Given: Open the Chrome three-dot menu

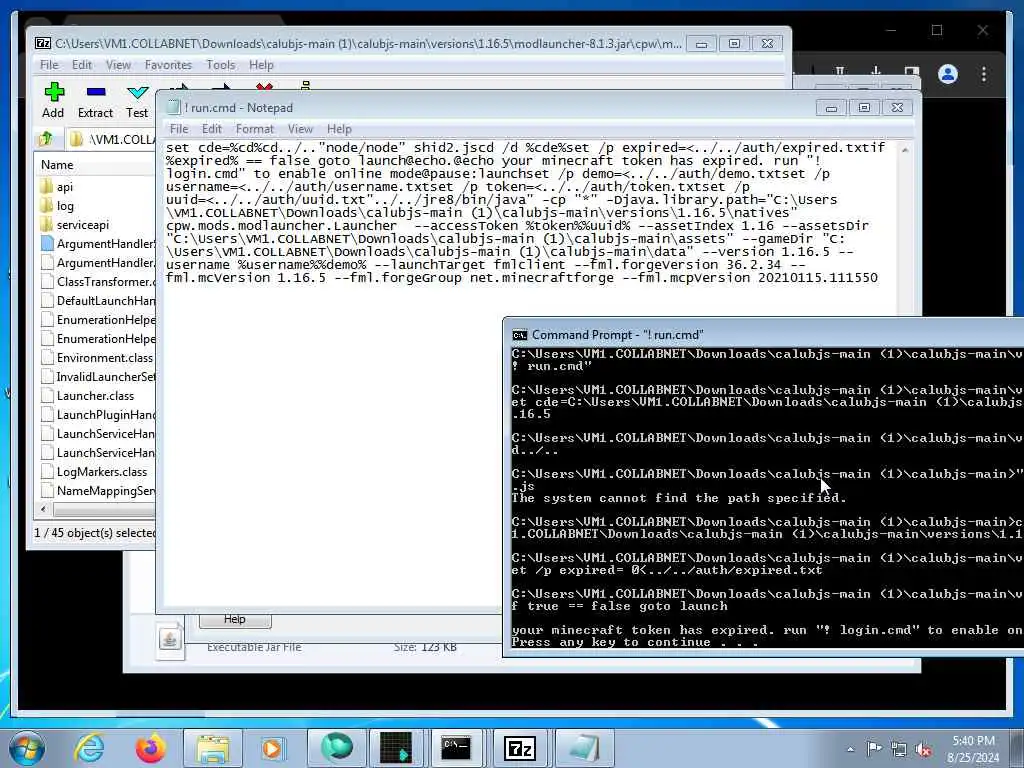Looking at the screenshot, I should point(984,74).
